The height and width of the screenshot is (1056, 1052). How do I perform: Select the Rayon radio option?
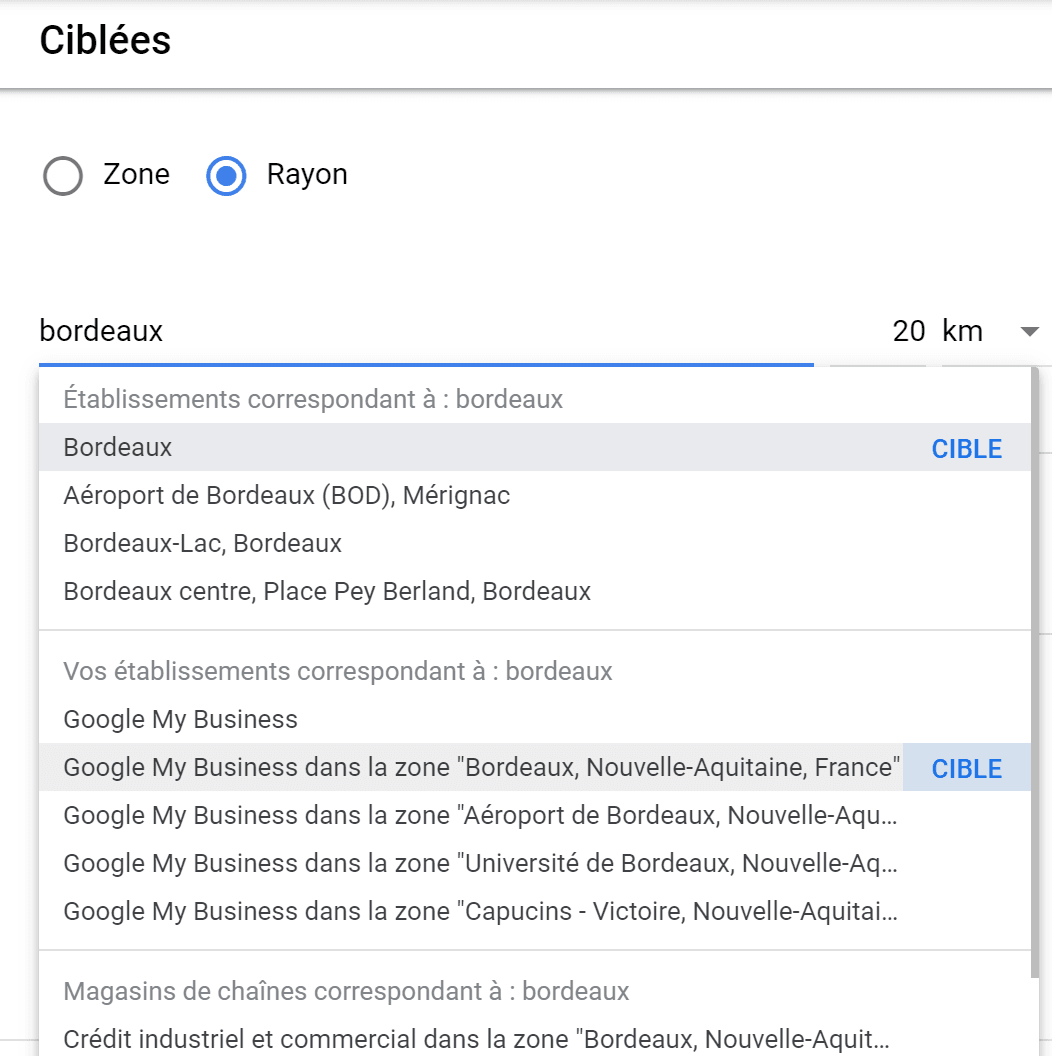pos(226,176)
